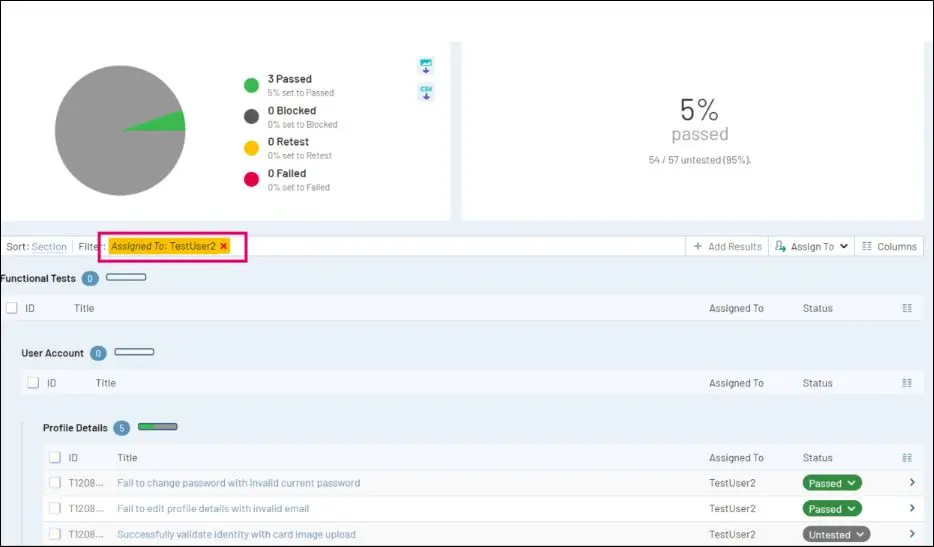Viewport: 934px width, 547px height.
Task: Remove the Assigned To TestUser2 filter
Action: (x=223, y=246)
